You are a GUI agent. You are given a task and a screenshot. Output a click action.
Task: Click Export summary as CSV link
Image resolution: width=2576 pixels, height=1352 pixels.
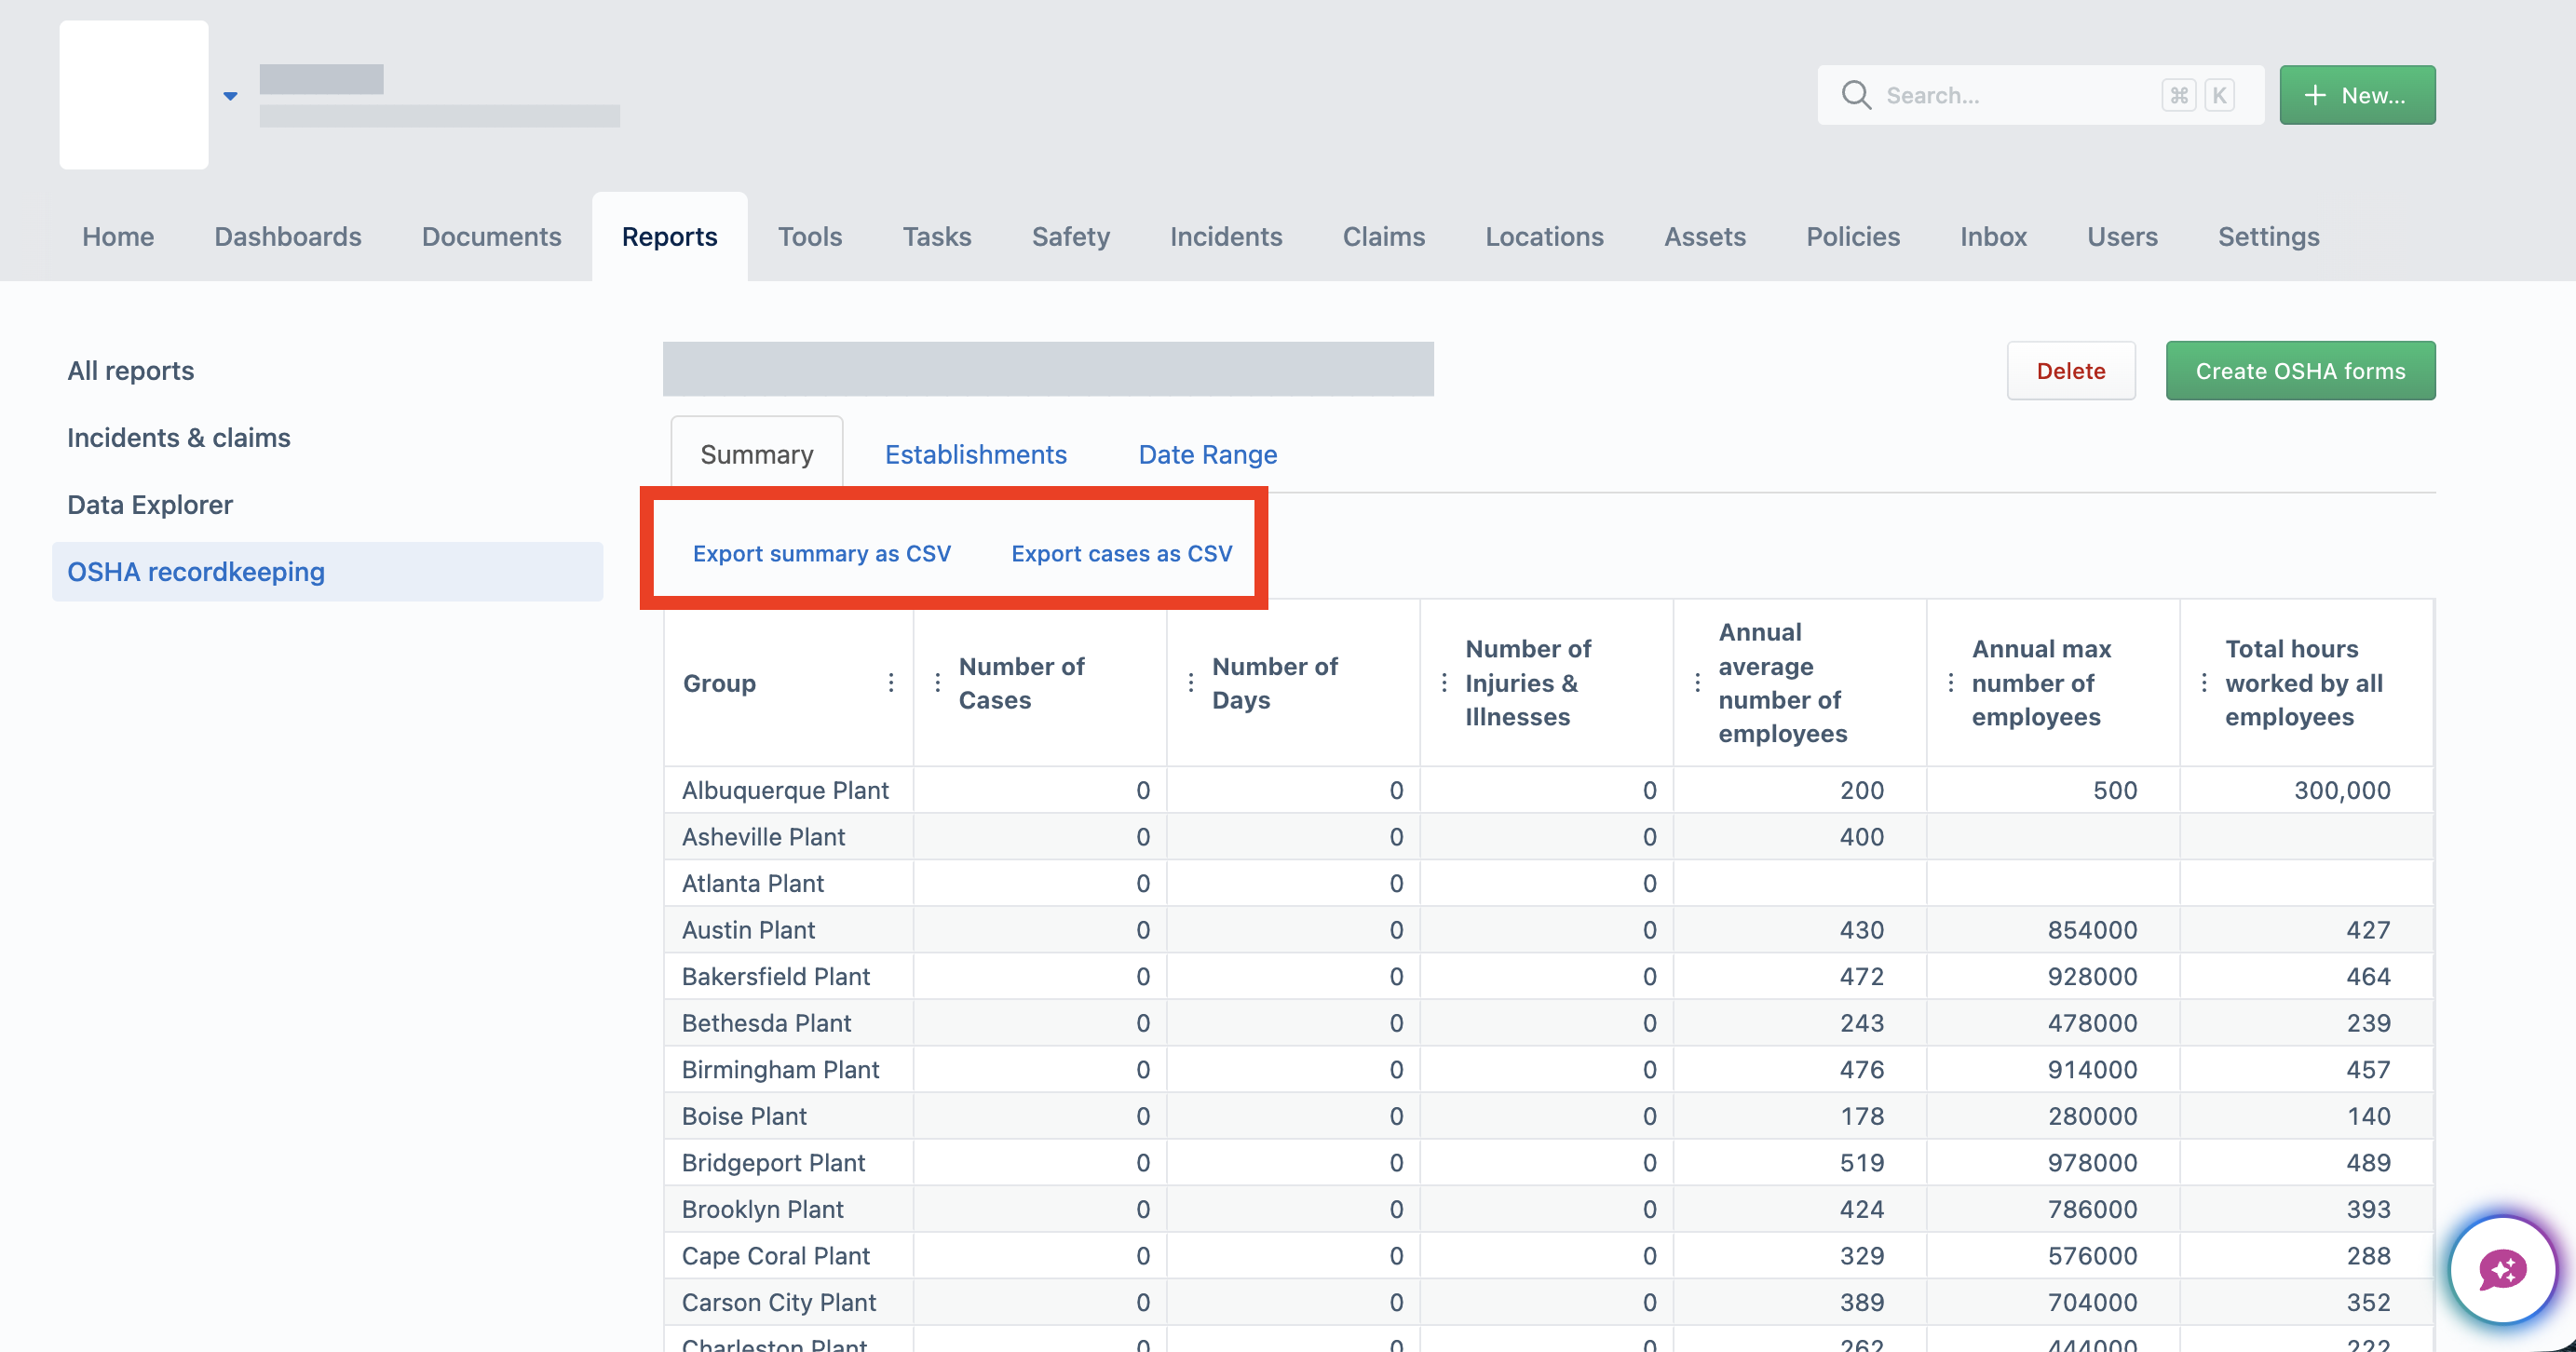point(822,553)
